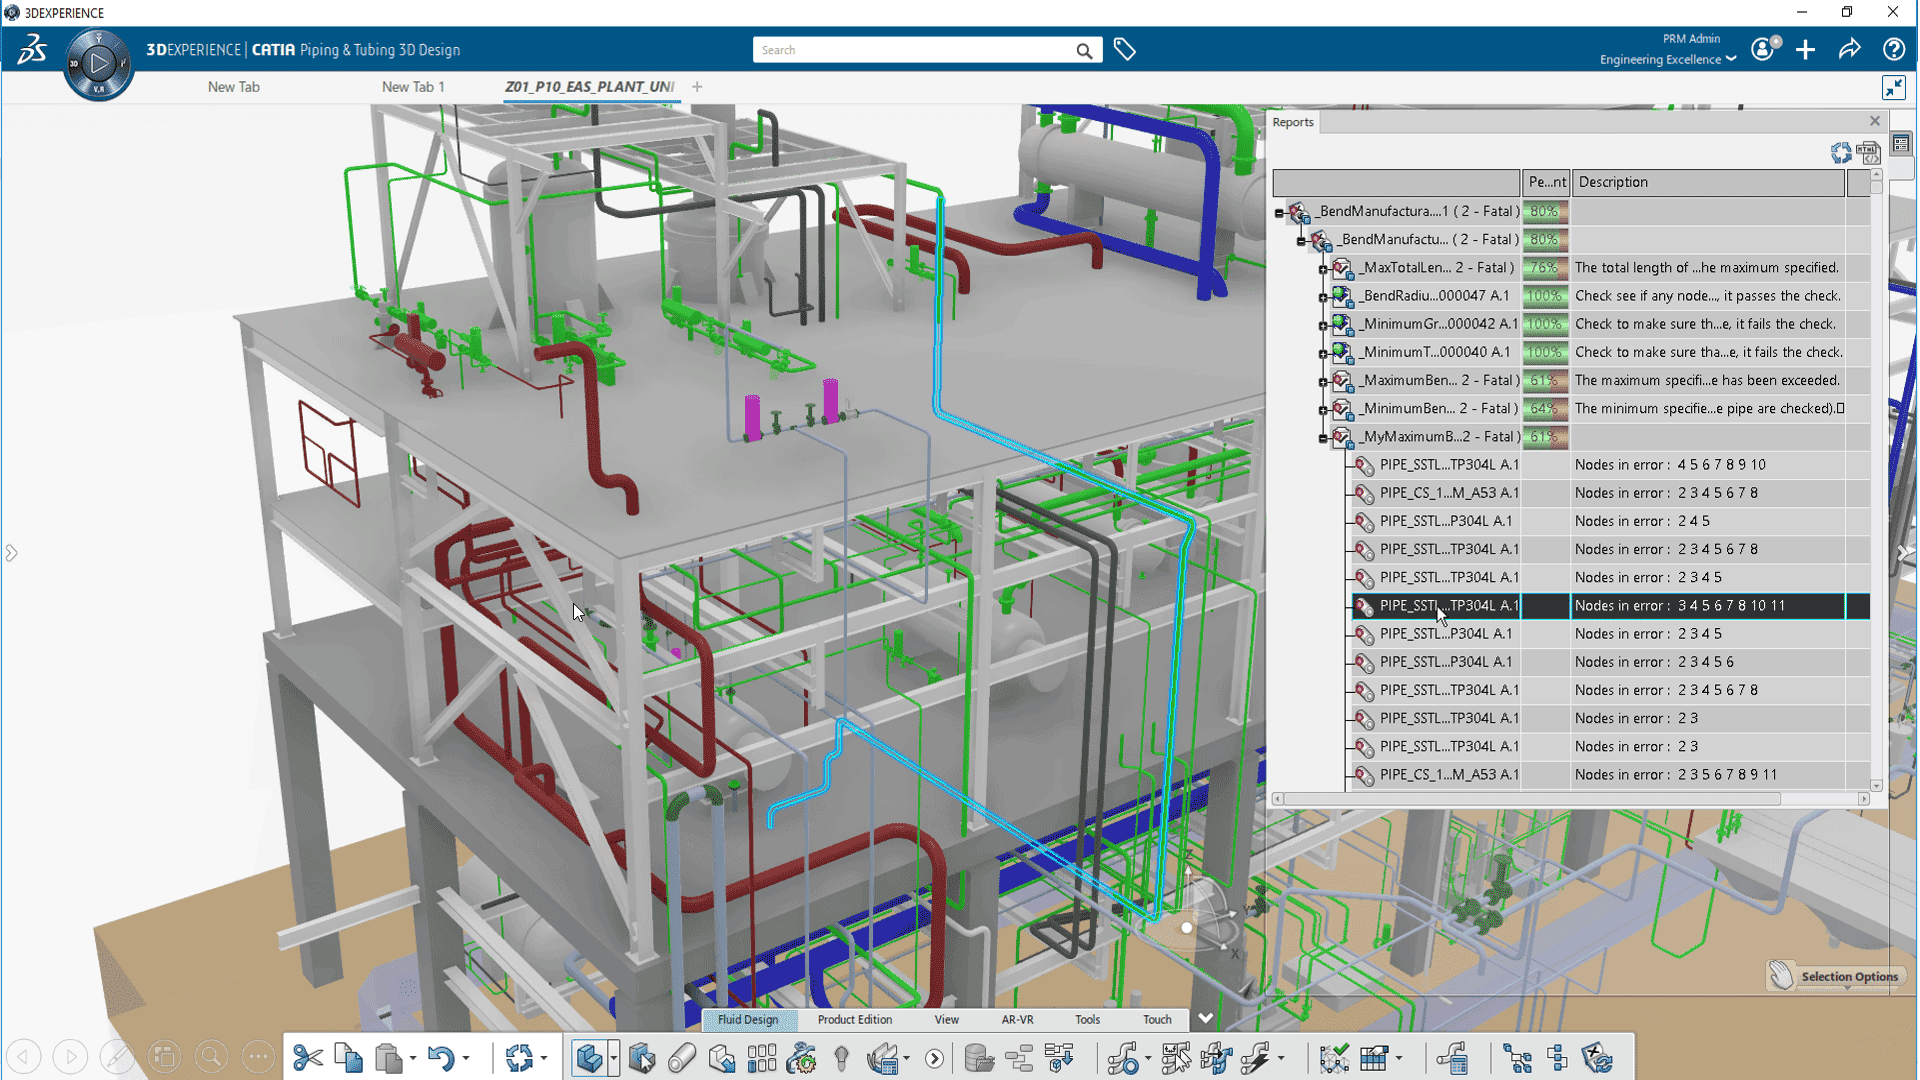Open the Touch mode menu
Screen dimensions: 1920x1080
pos(1156,1018)
